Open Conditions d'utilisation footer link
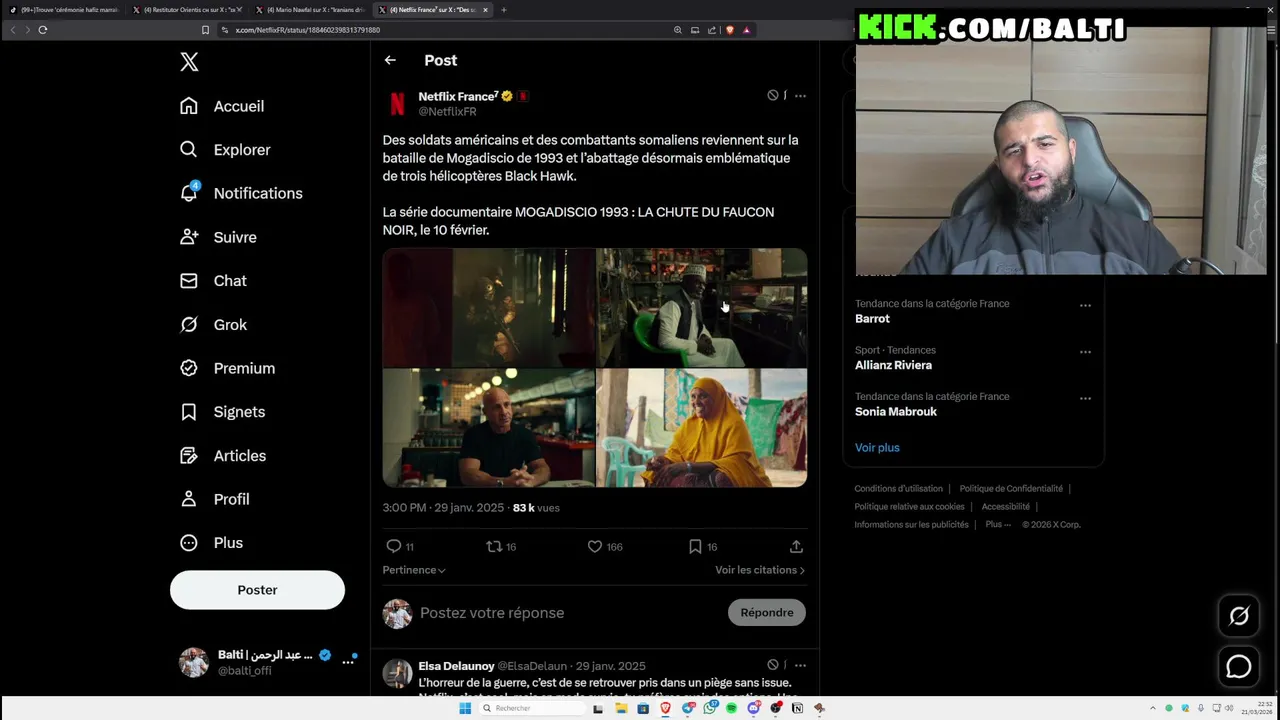This screenshot has width=1280, height=720. [x=898, y=489]
